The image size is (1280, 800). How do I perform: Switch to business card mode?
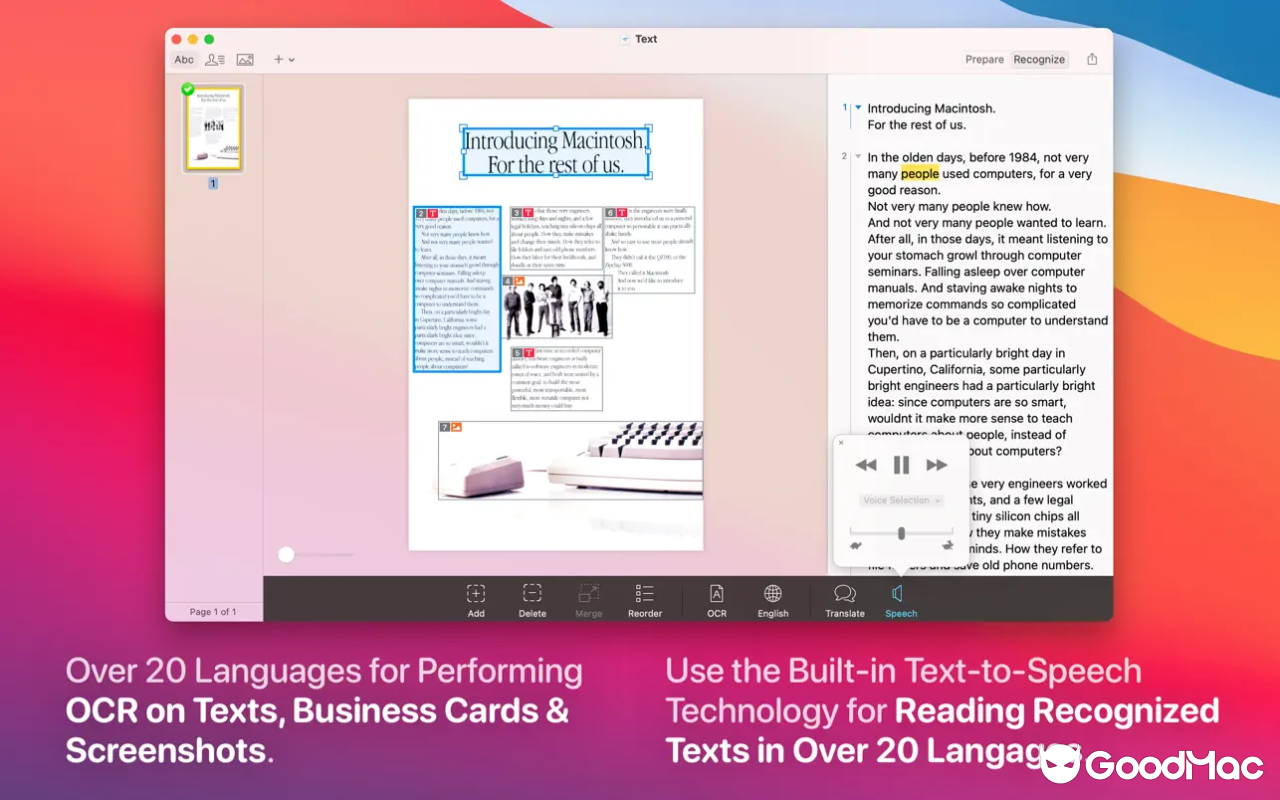point(214,60)
